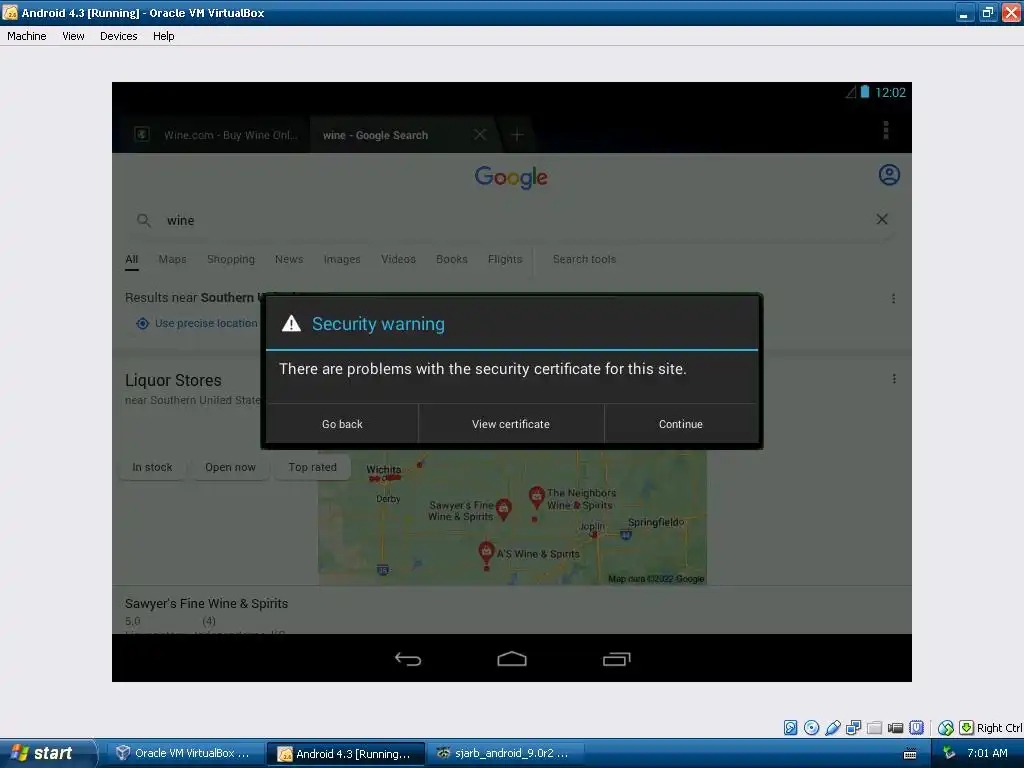
Task: Select the All search category
Action: (x=131, y=259)
